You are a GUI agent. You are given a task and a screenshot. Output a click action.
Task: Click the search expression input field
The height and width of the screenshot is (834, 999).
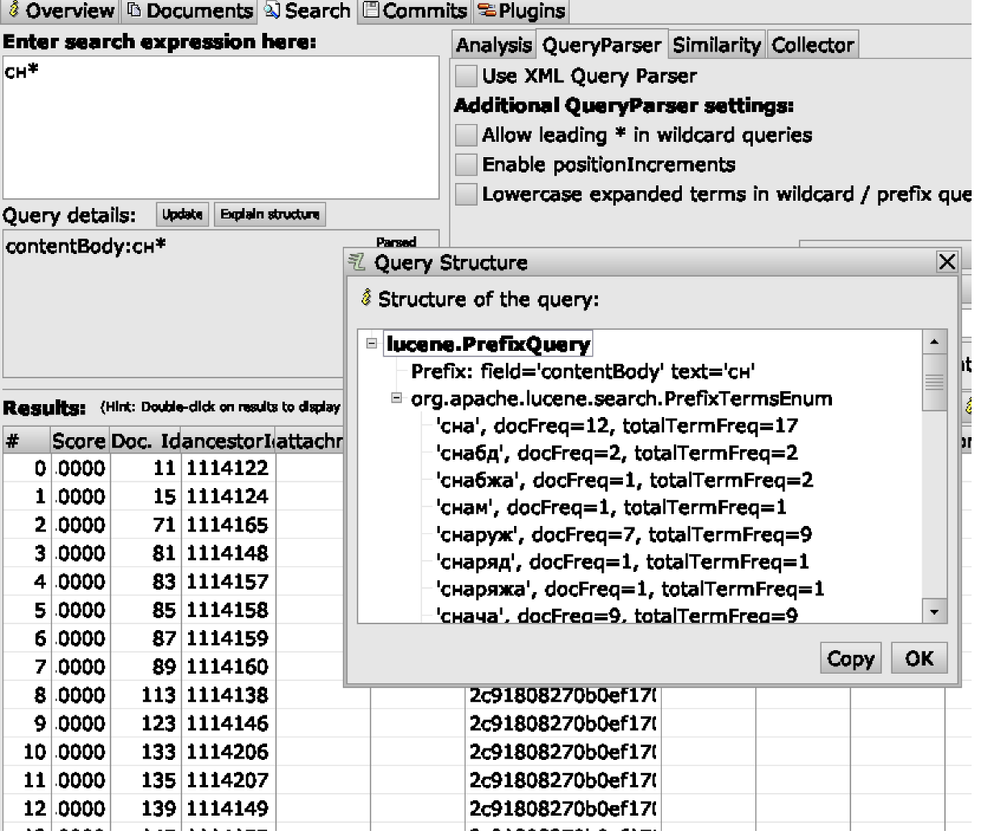(x=221, y=127)
